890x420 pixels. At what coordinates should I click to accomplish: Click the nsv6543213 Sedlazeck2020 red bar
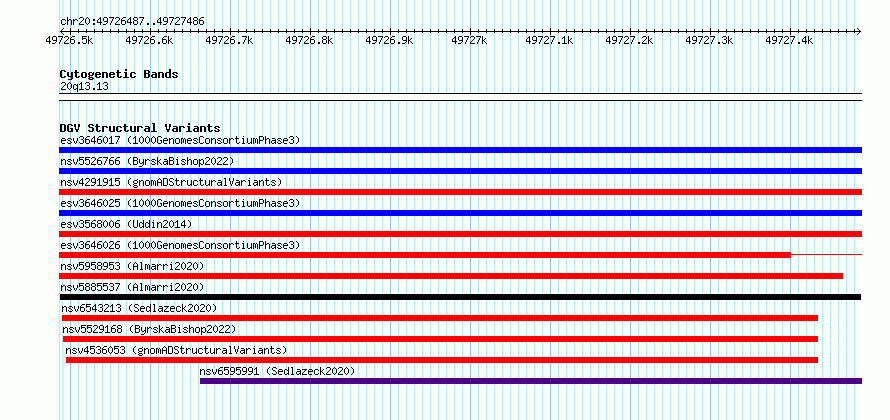(440, 318)
